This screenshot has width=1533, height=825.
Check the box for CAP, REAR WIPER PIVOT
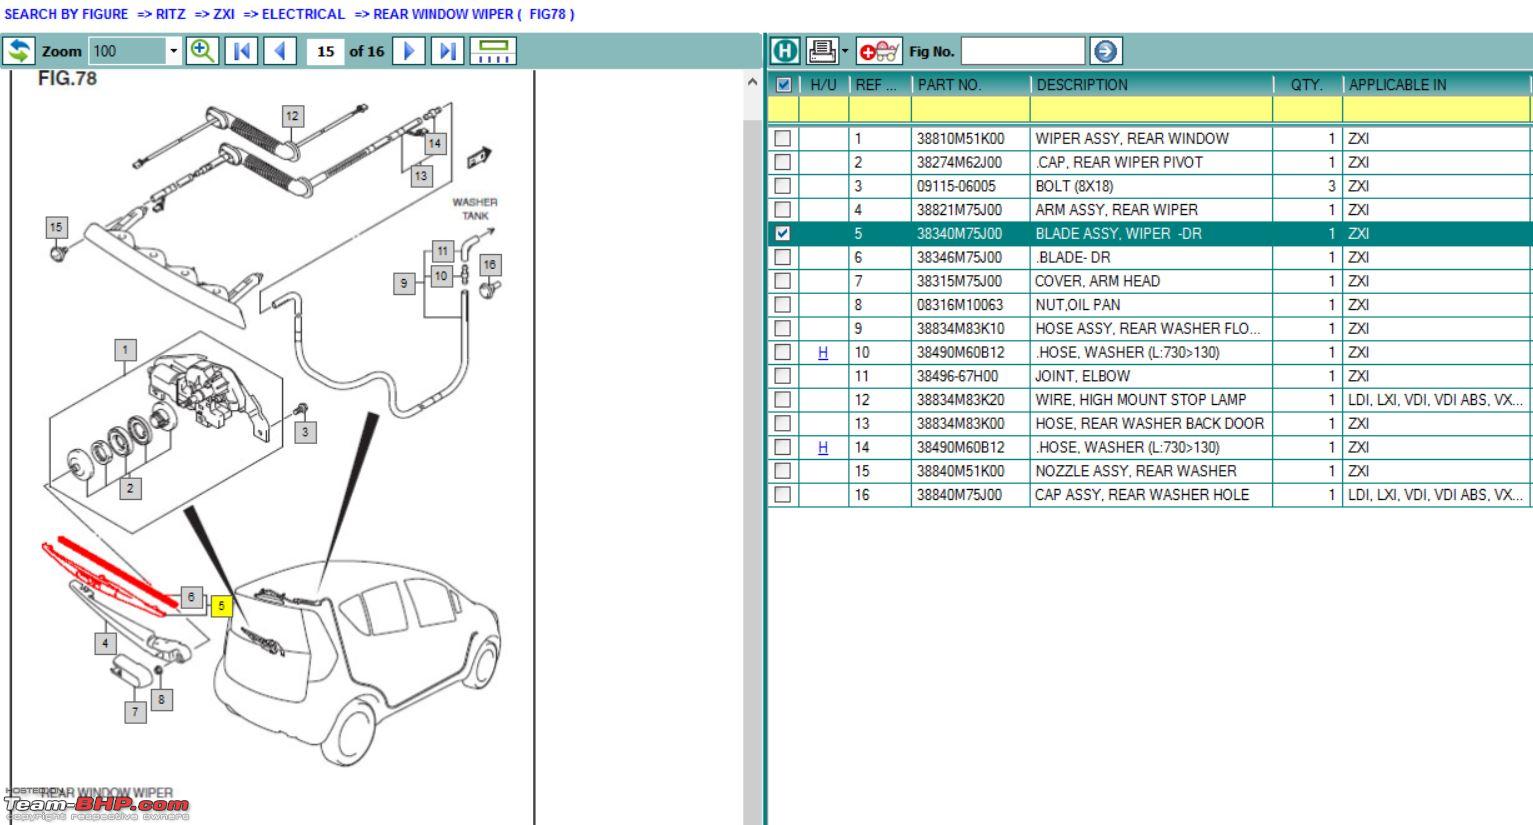coord(783,162)
